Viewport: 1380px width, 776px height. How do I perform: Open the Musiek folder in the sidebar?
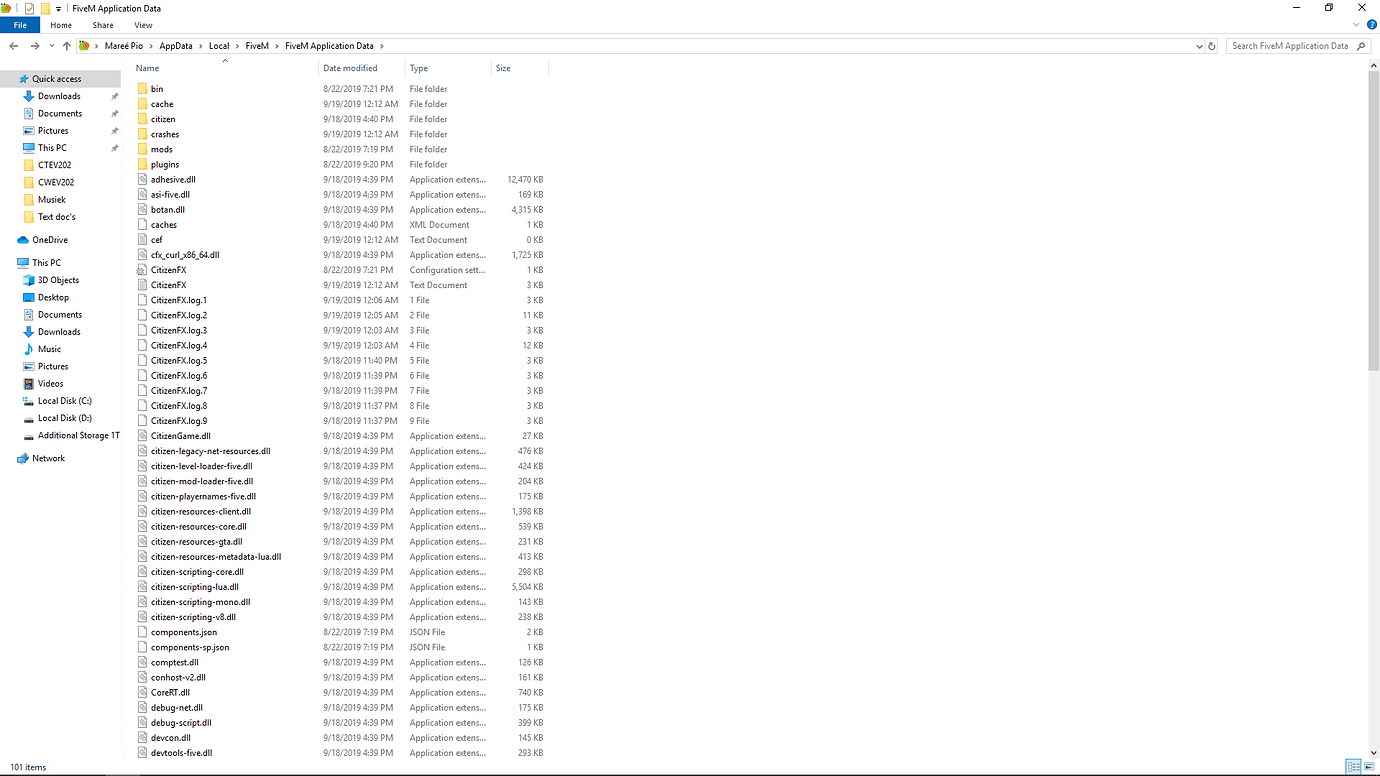click(51, 200)
